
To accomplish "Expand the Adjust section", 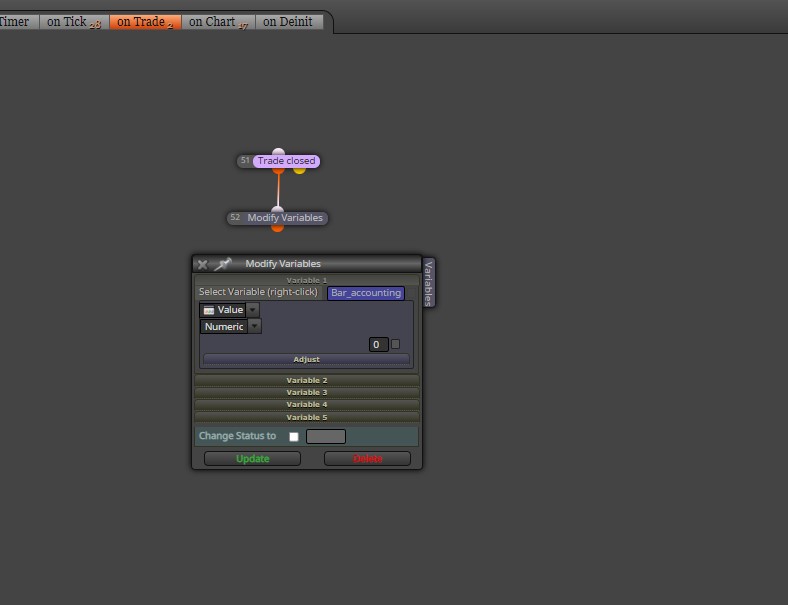I will [x=307, y=359].
